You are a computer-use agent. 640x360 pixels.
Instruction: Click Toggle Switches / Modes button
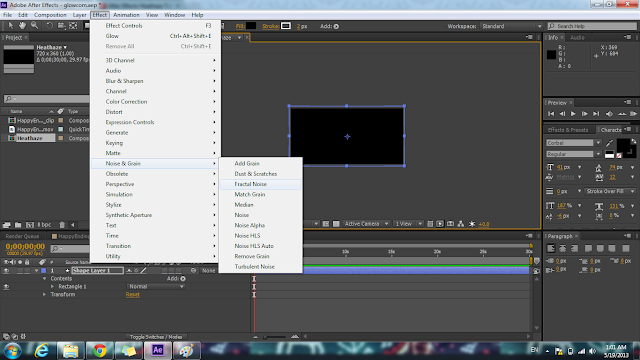click(x=156, y=337)
